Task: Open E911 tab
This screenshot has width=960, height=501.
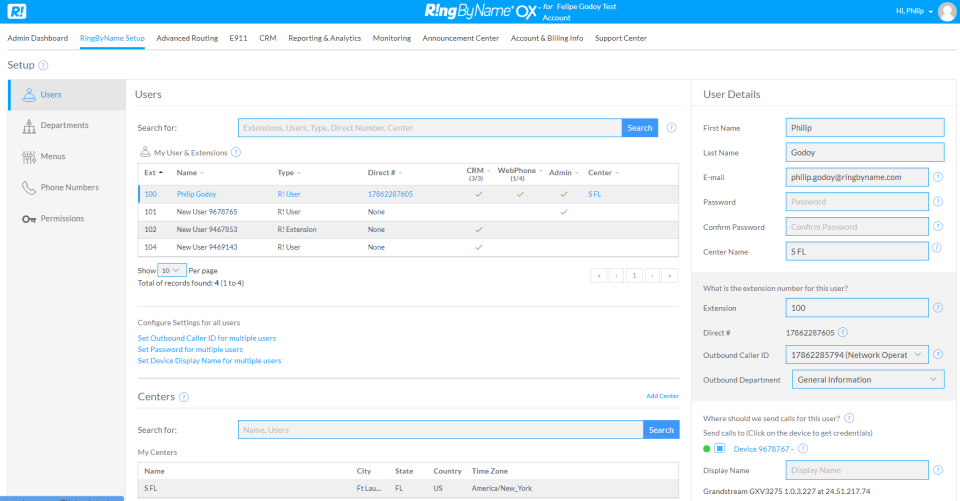Action: point(238,38)
